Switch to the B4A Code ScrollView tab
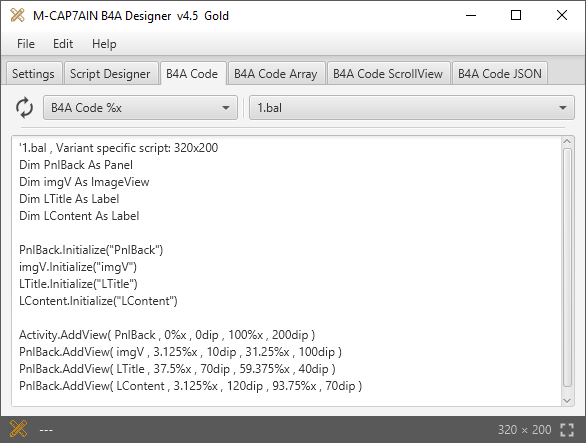 pyautogui.click(x=388, y=74)
